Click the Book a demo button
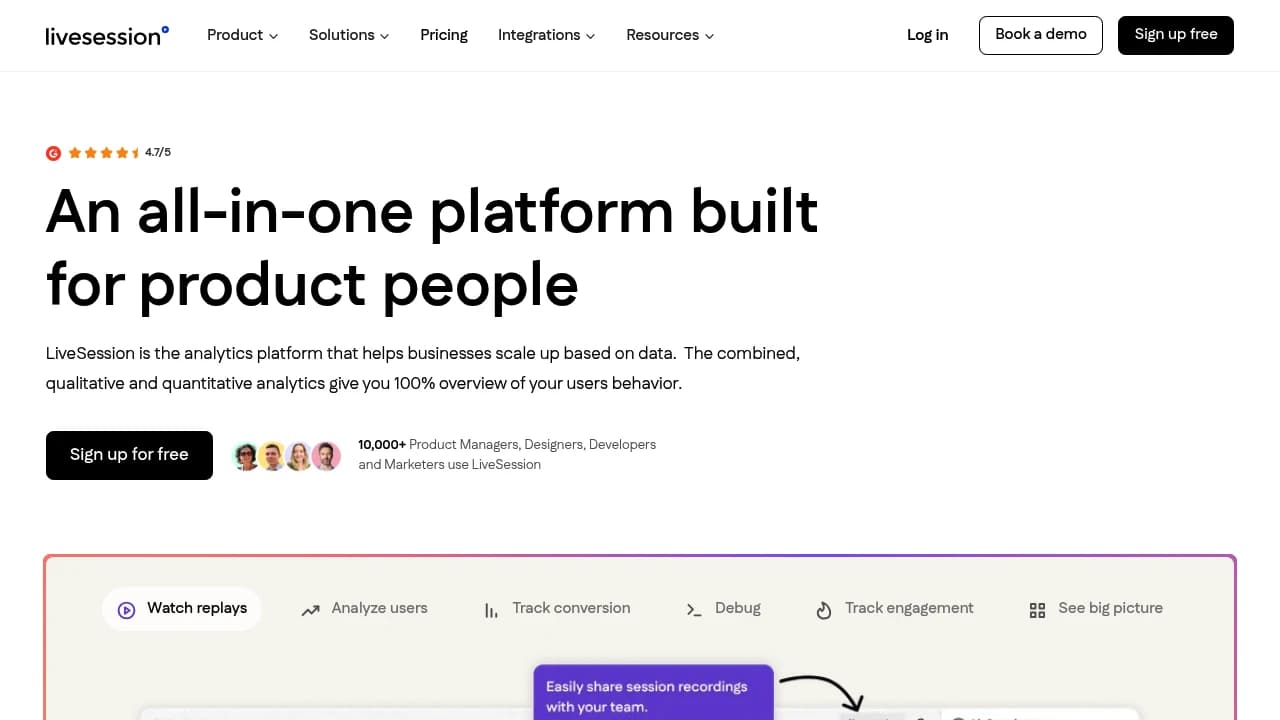The image size is (1280, 720). point(1041,35)
